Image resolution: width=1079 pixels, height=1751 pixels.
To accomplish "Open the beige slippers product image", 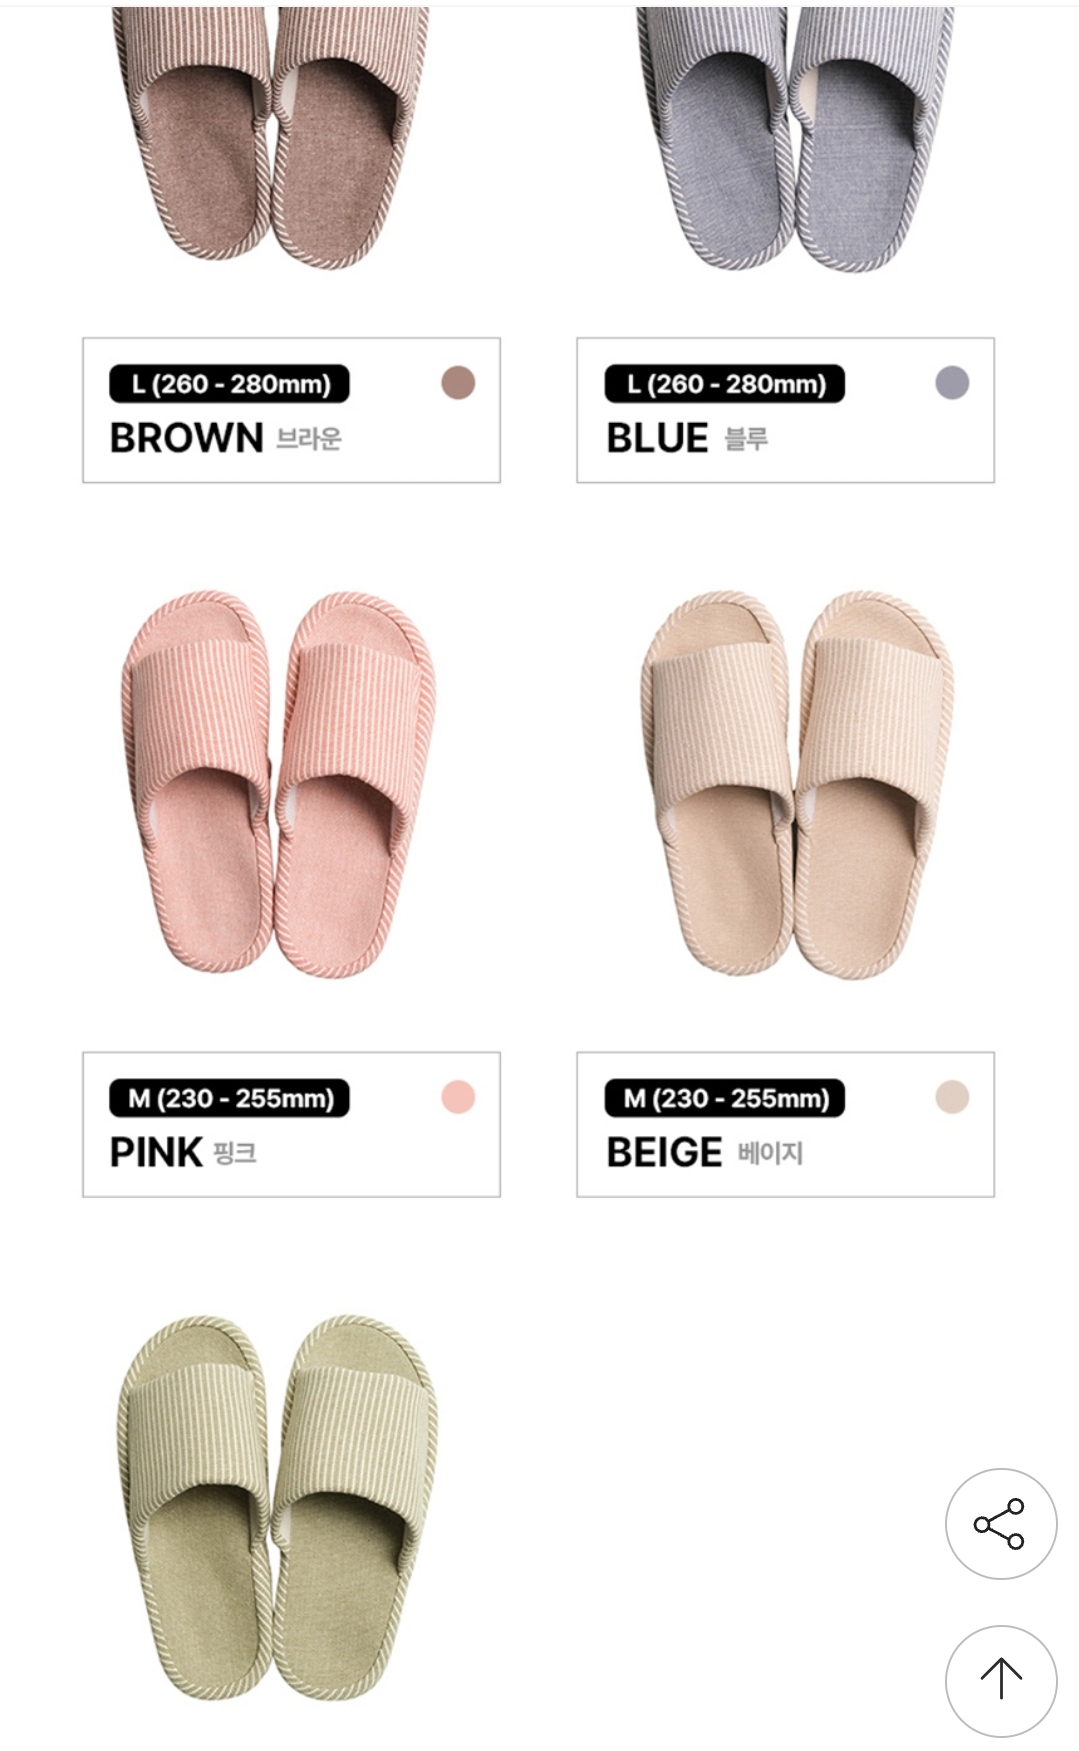I will pos(796,784).
